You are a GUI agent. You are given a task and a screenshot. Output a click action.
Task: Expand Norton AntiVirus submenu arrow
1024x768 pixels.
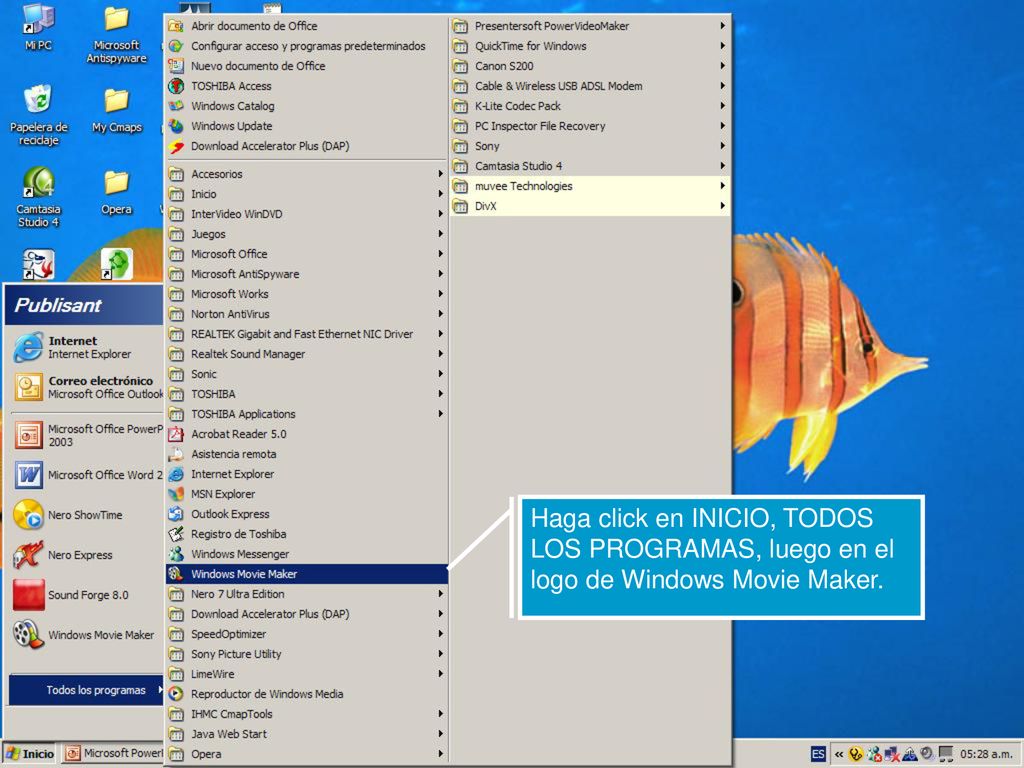coord(441,314)
